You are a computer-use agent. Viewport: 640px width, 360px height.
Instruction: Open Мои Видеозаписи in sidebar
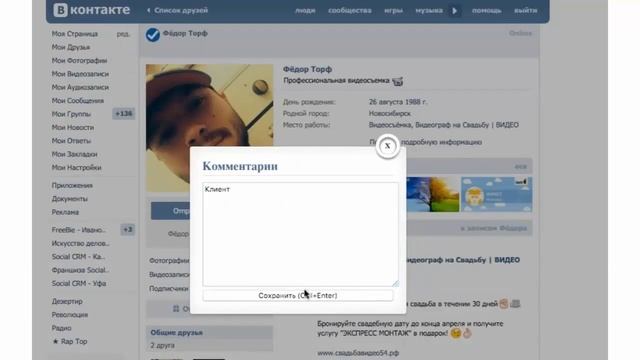[80, 74]
